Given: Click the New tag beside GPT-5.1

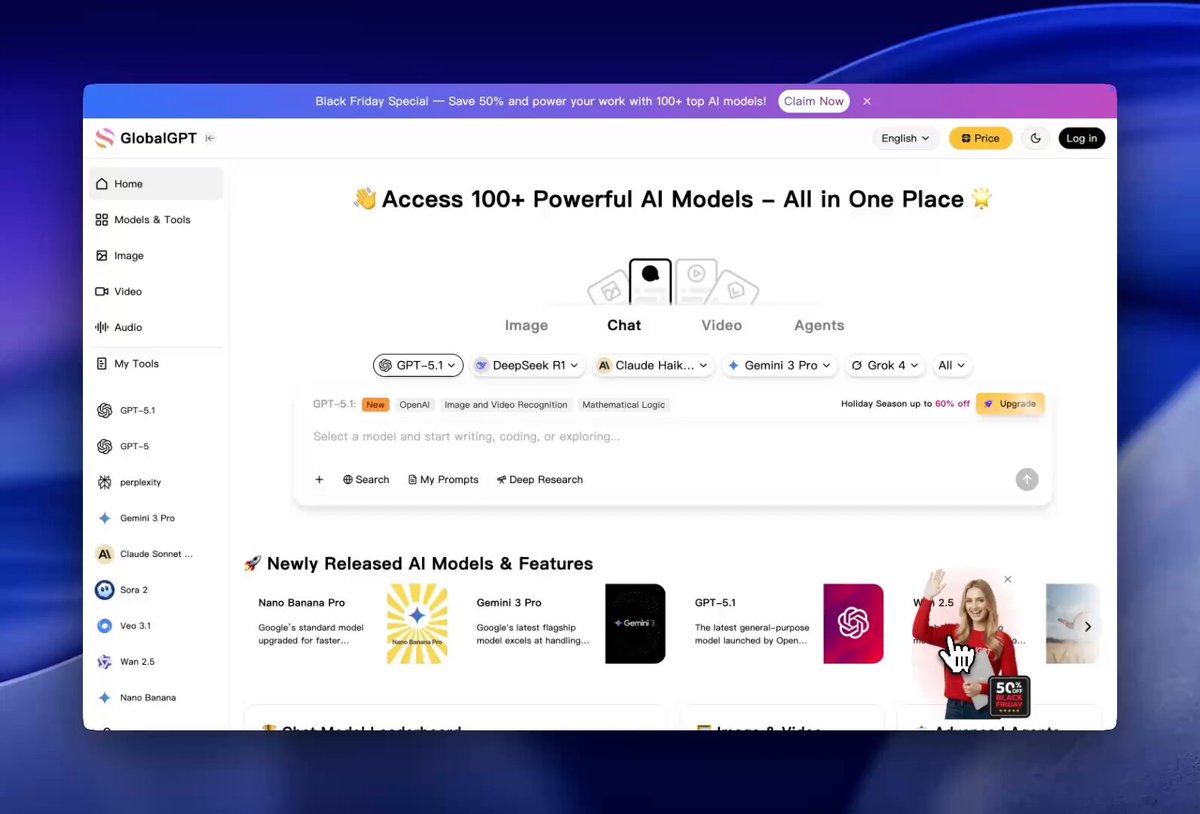Looking at the screenshot, I should point(376,405).
